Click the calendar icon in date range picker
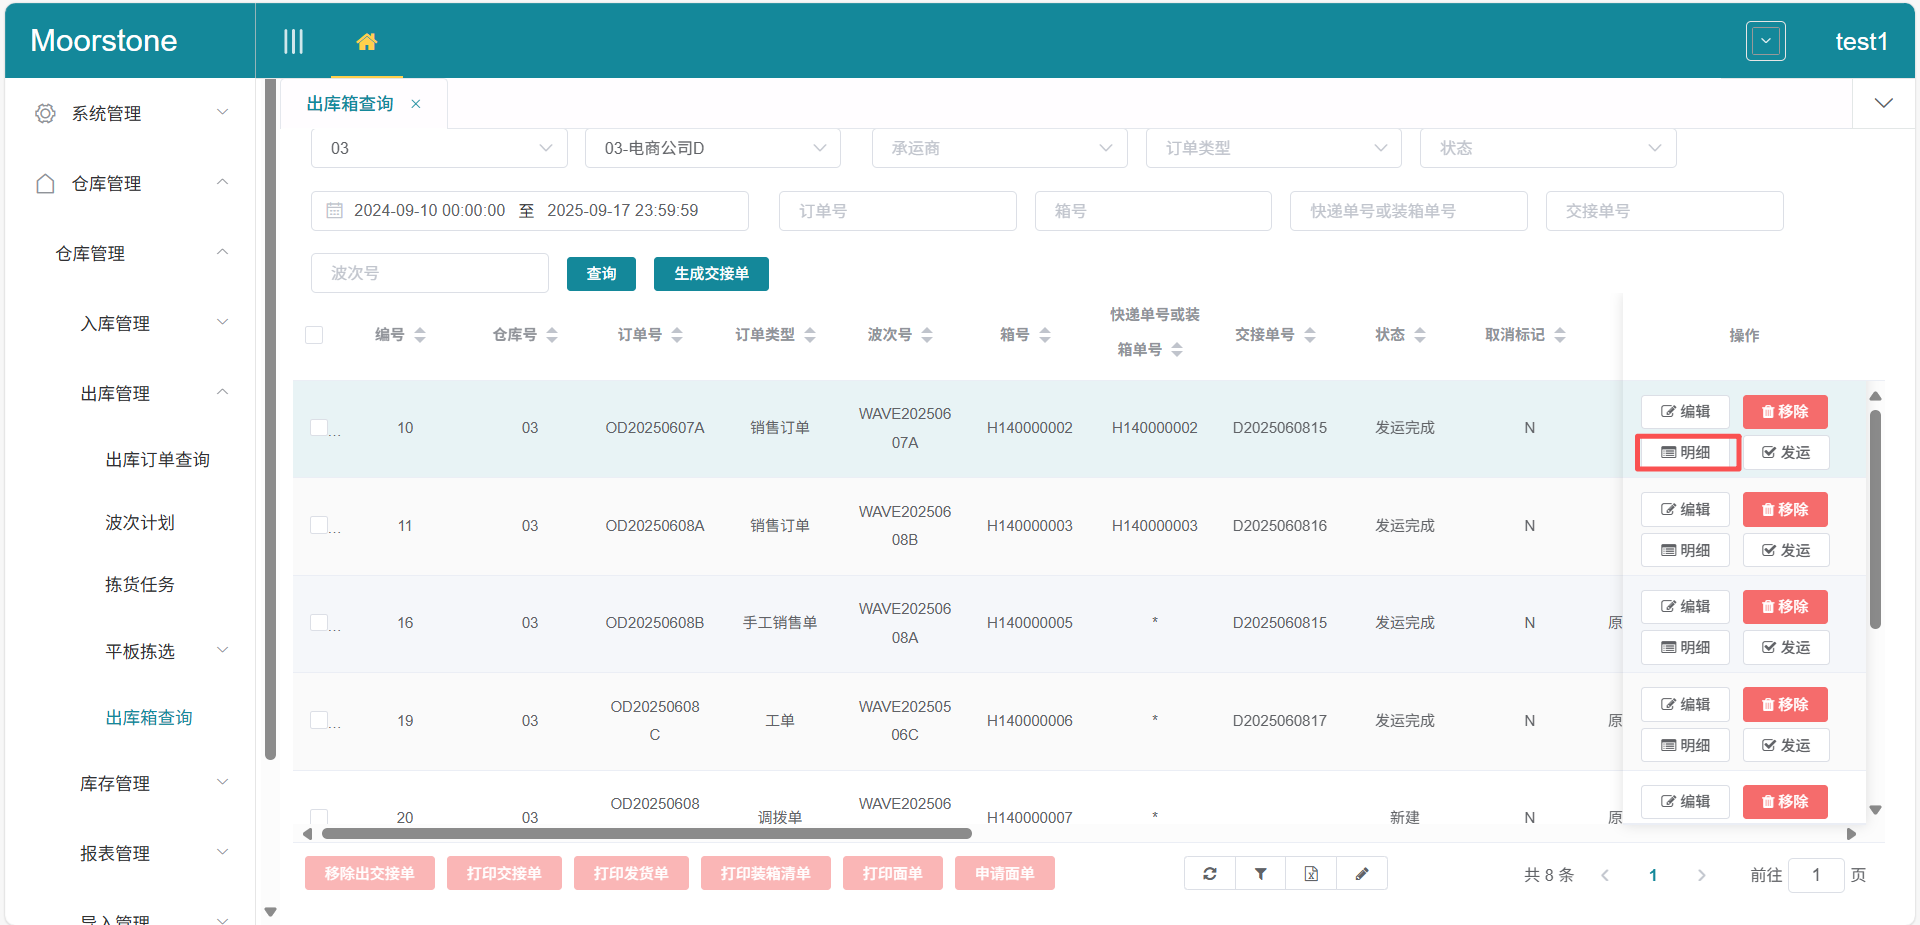 click(x=335, y=210)
